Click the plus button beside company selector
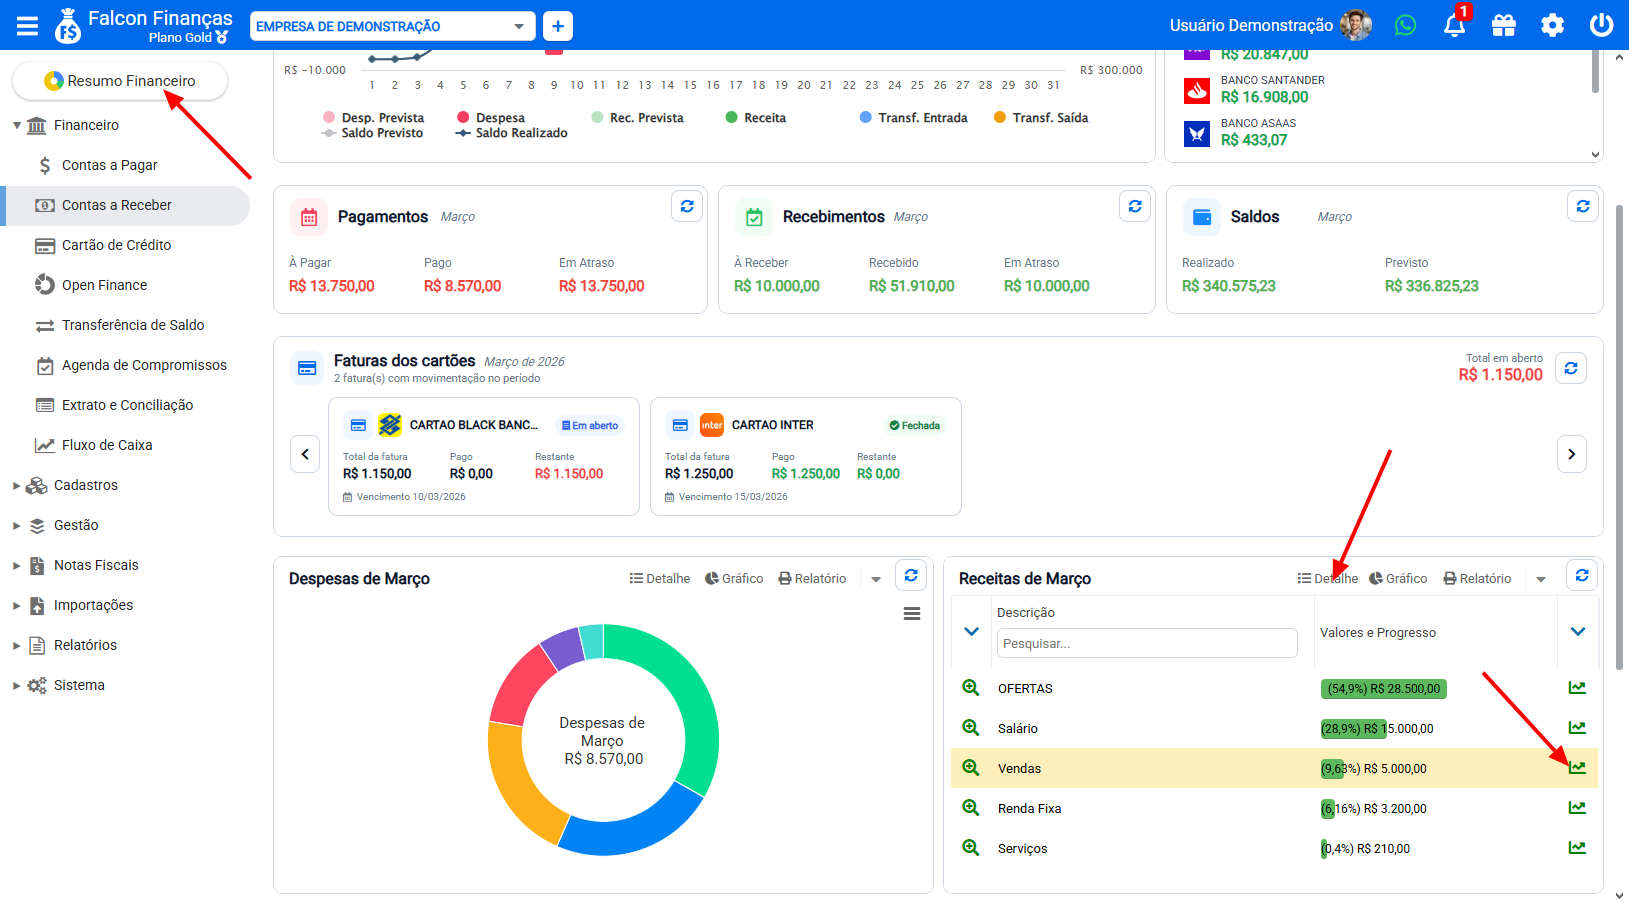 click(x=558, y=26)
